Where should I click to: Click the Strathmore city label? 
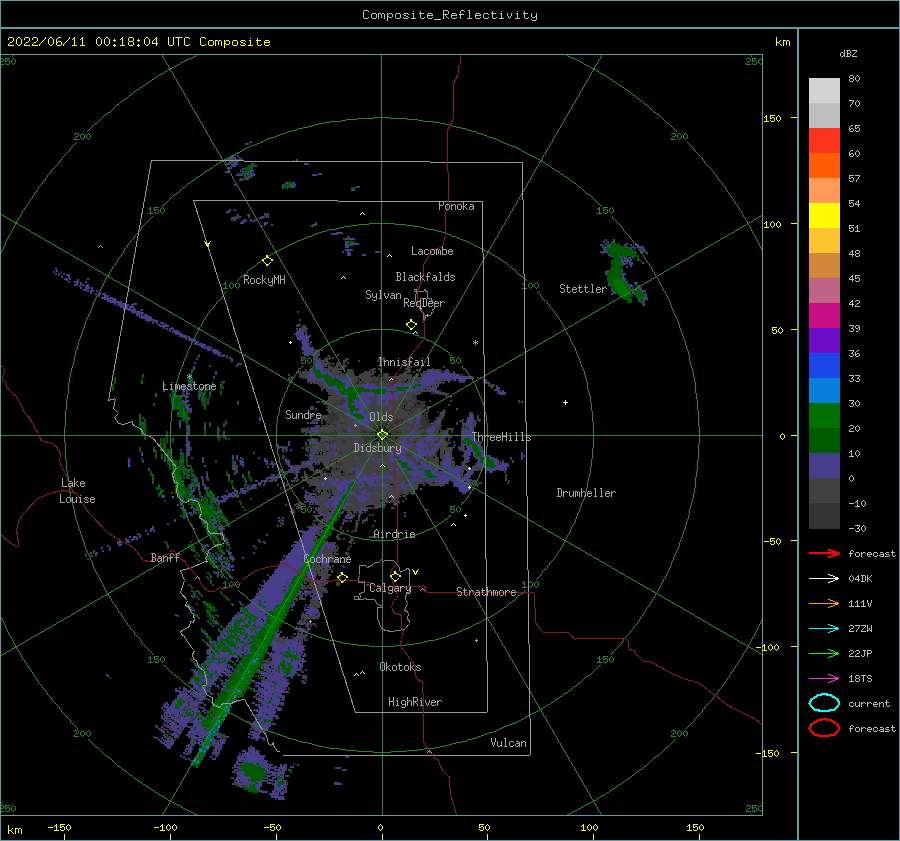point(486,592)
